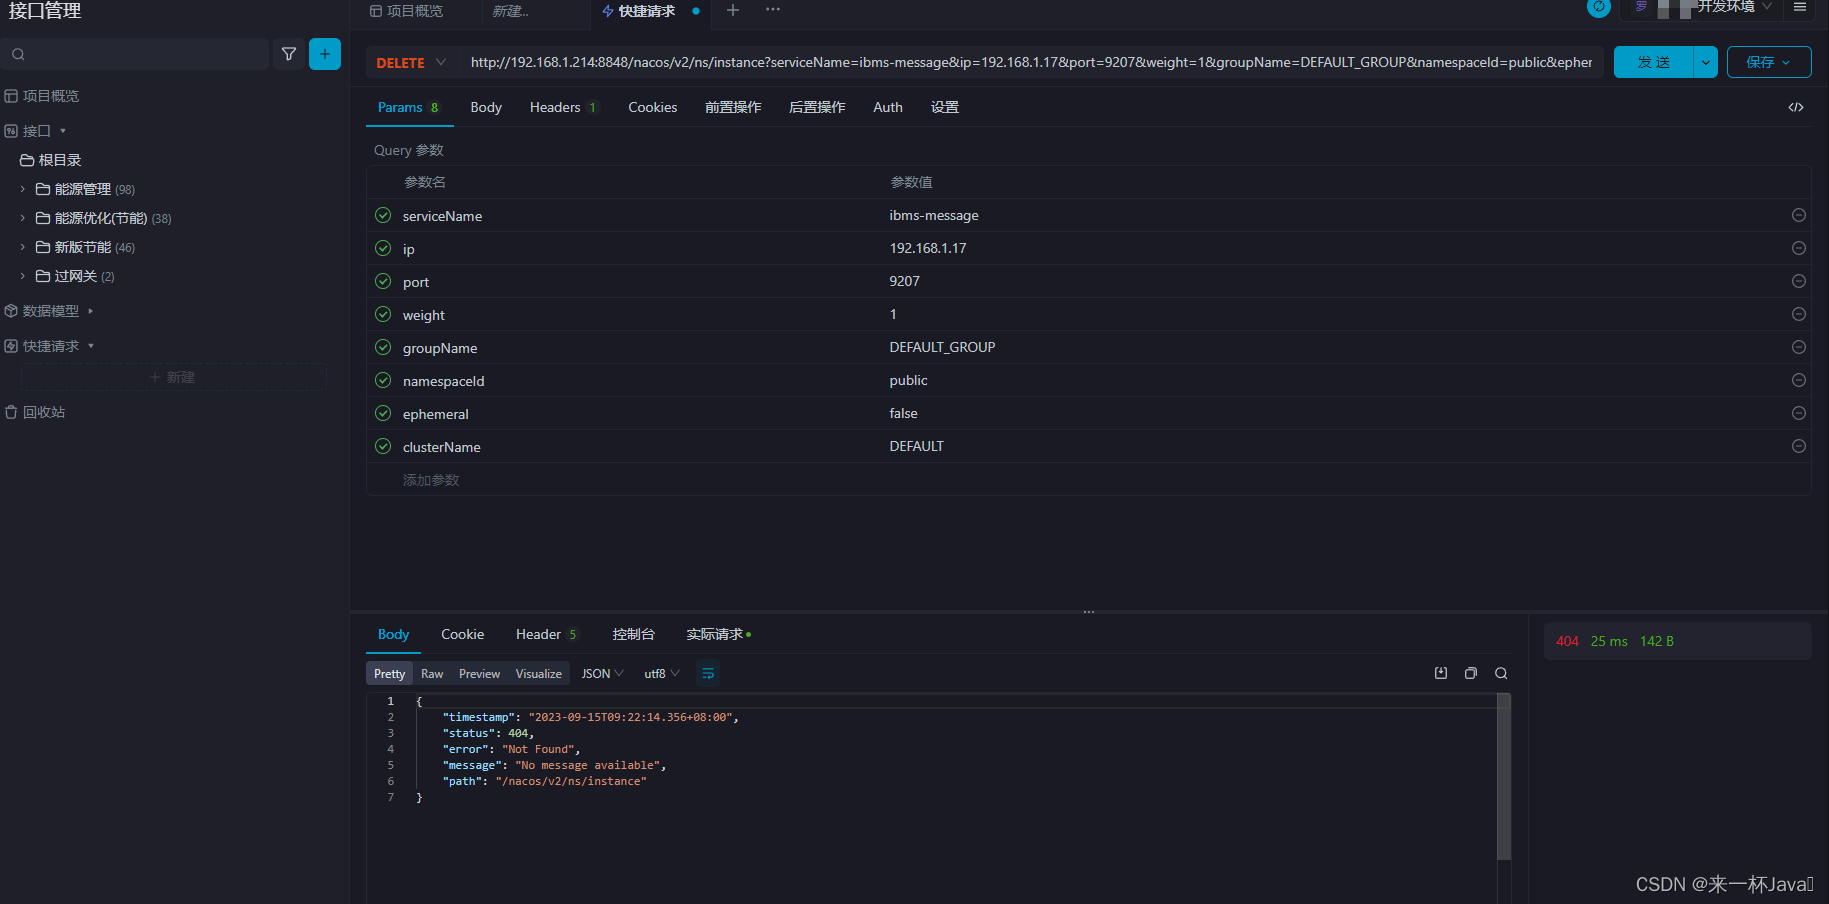Copy the response body

point(1471,673)
